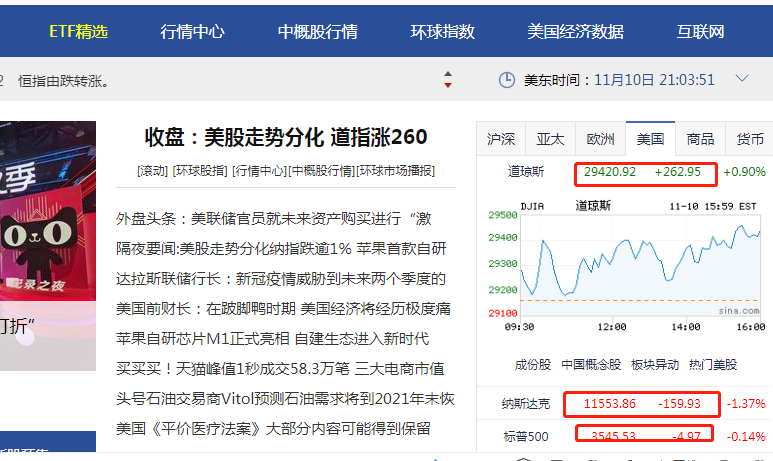
Task: Switch to the 商品 market tab
Action: click(x=700, y=139)
